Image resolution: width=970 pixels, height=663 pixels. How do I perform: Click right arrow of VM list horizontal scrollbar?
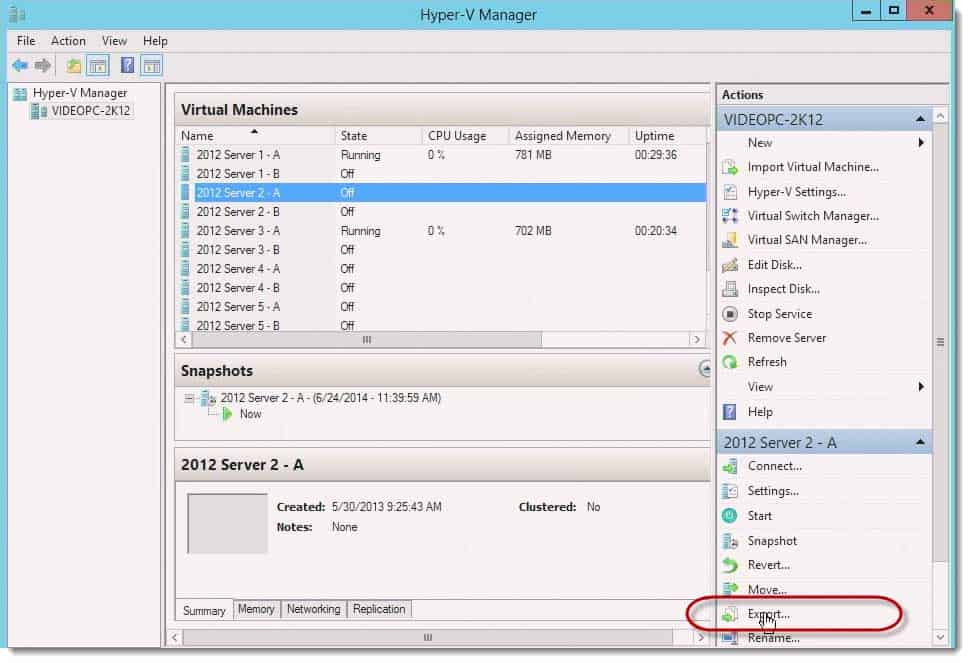pyautogui.click(x=697, y=340)
